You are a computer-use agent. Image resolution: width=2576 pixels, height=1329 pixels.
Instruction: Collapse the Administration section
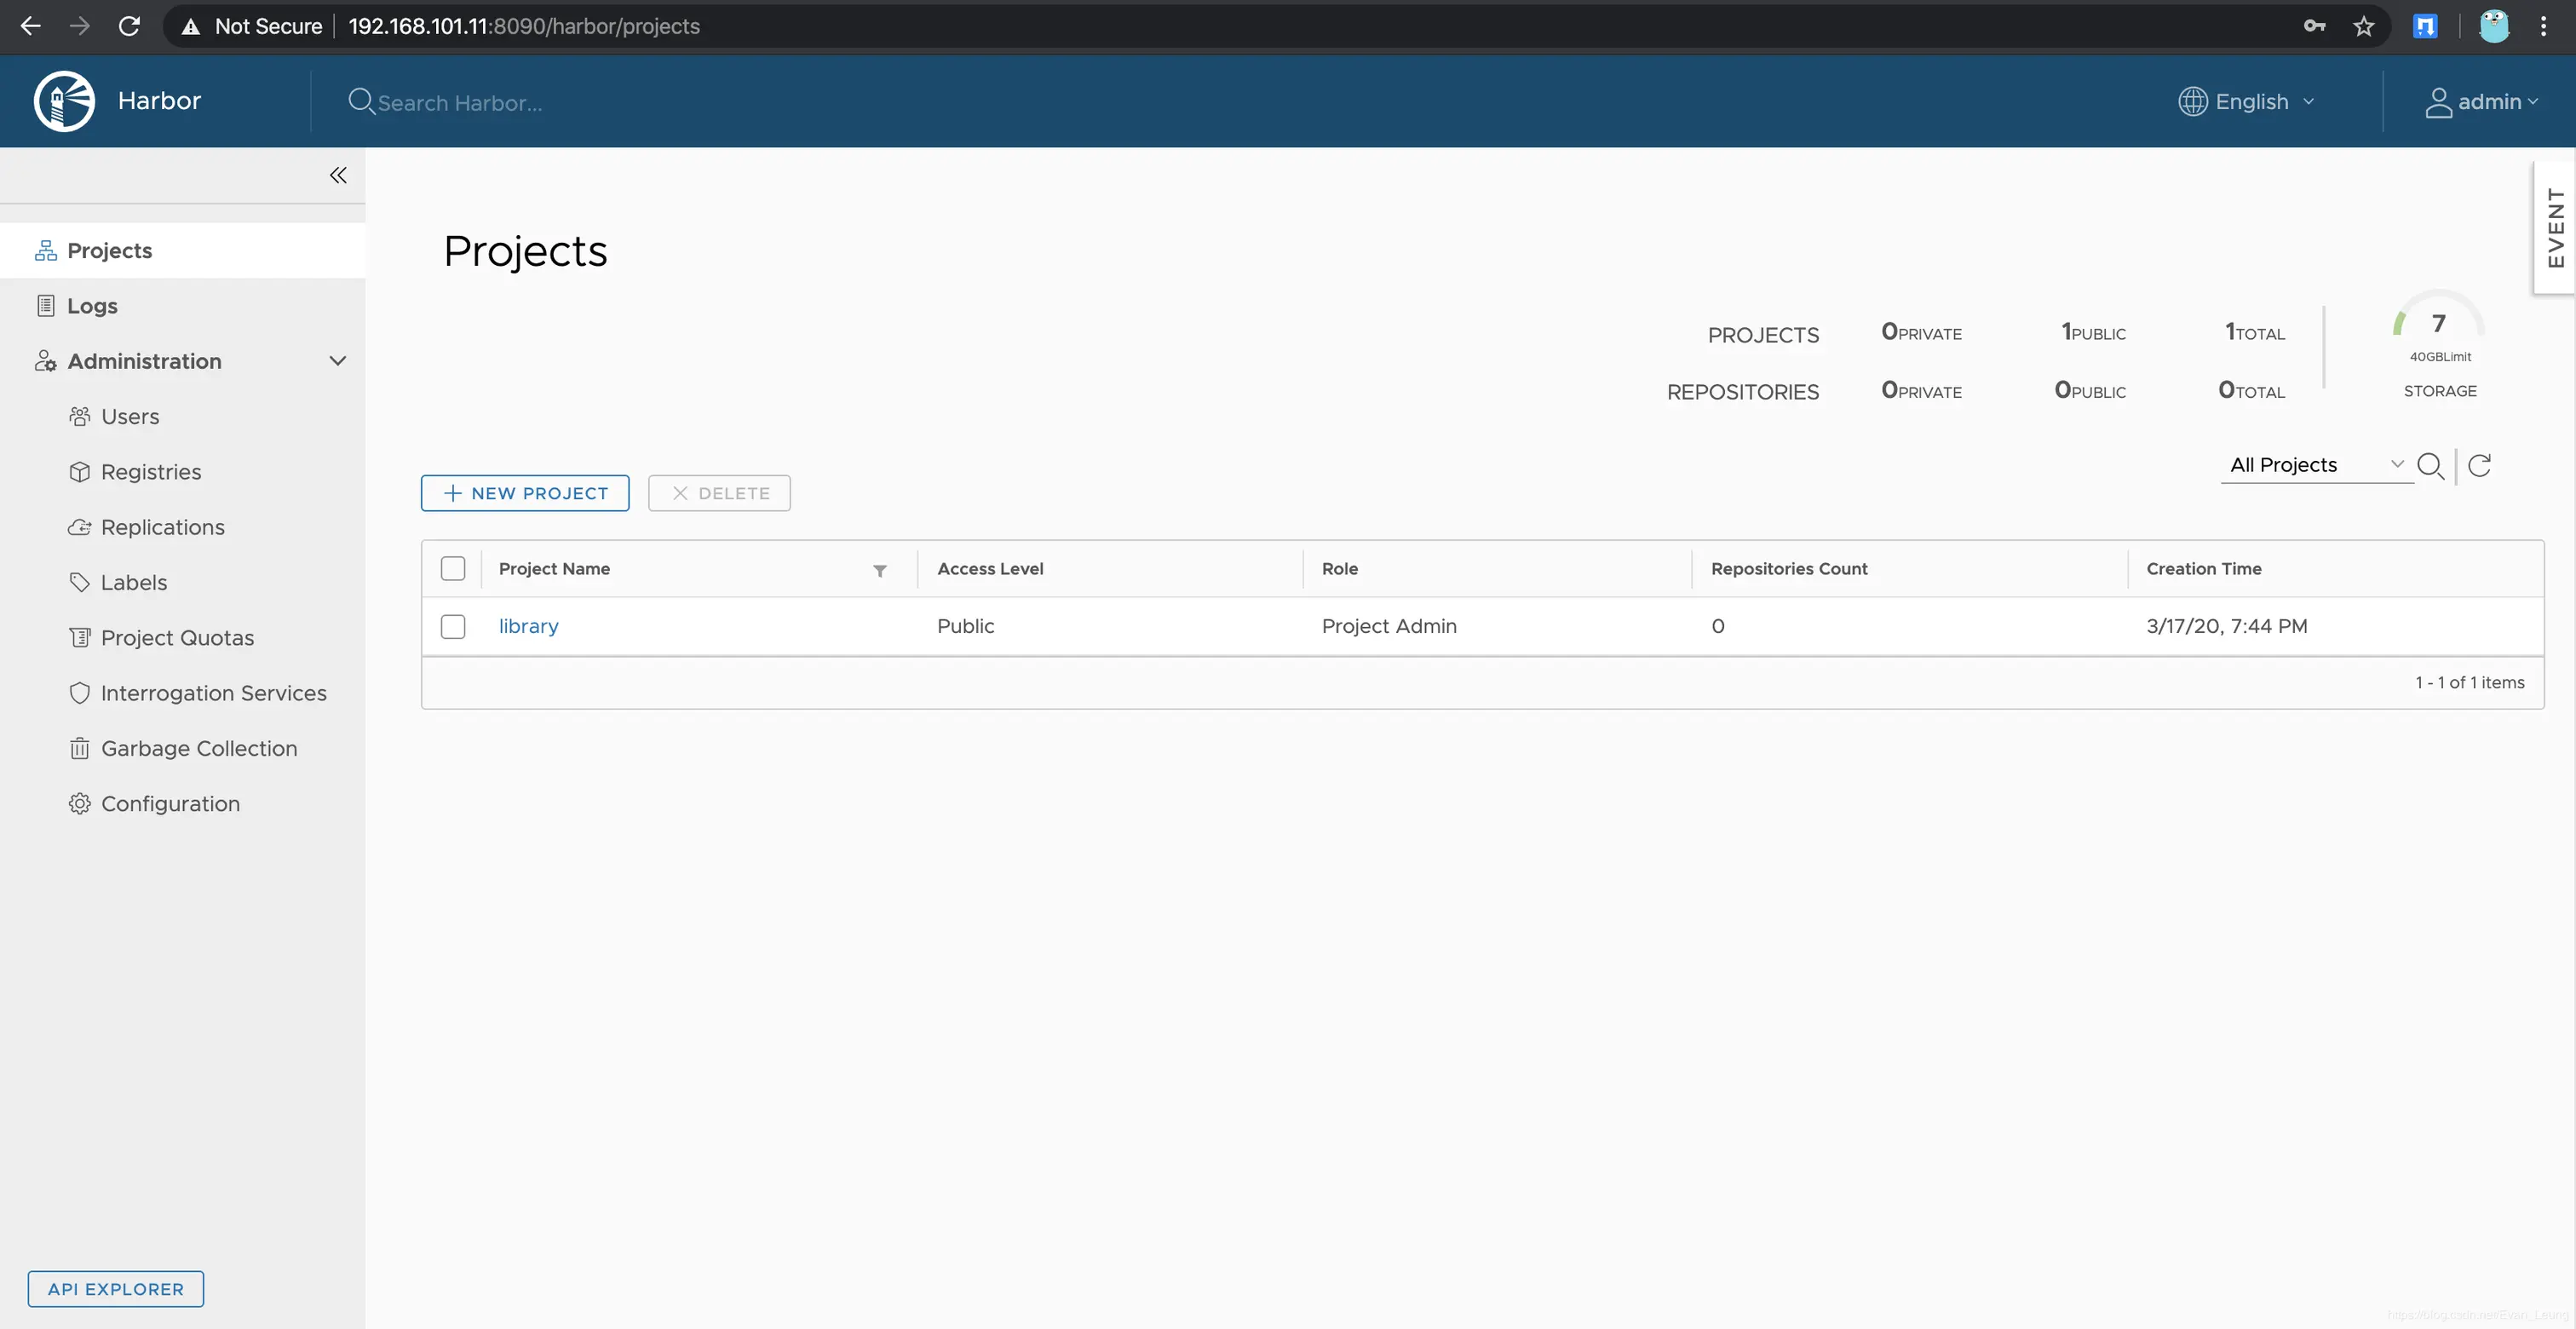click(337, 361)
